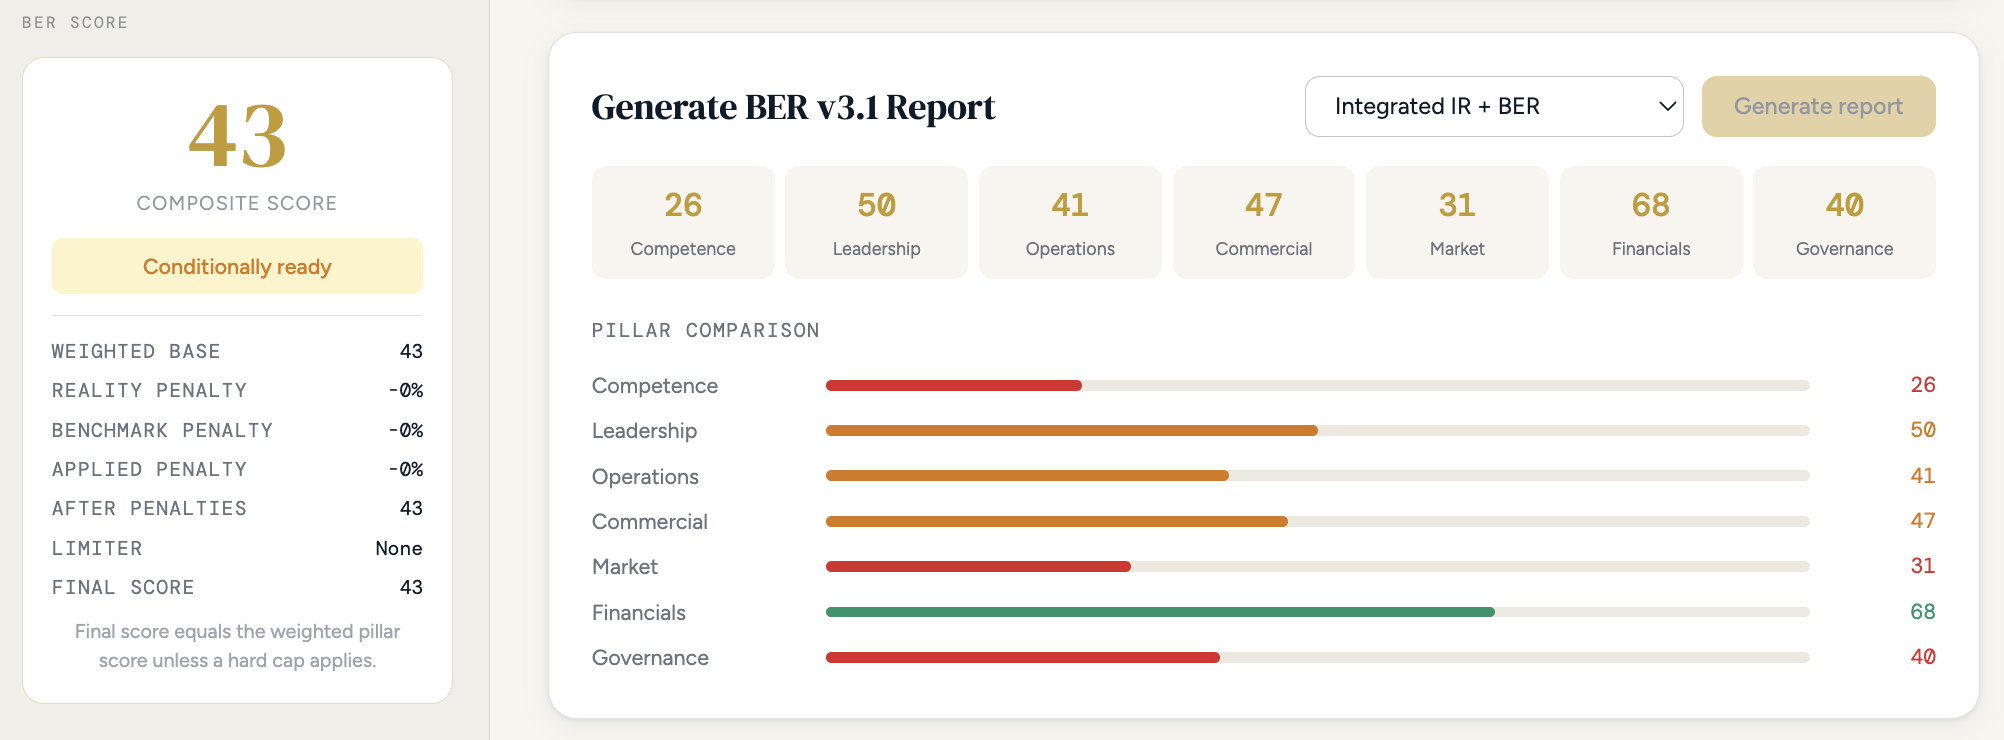Click the AFTER PENALTIES row label
The width and height of the screenshot is (2004, 740).
pyautogui.click(x=149, y=508)
